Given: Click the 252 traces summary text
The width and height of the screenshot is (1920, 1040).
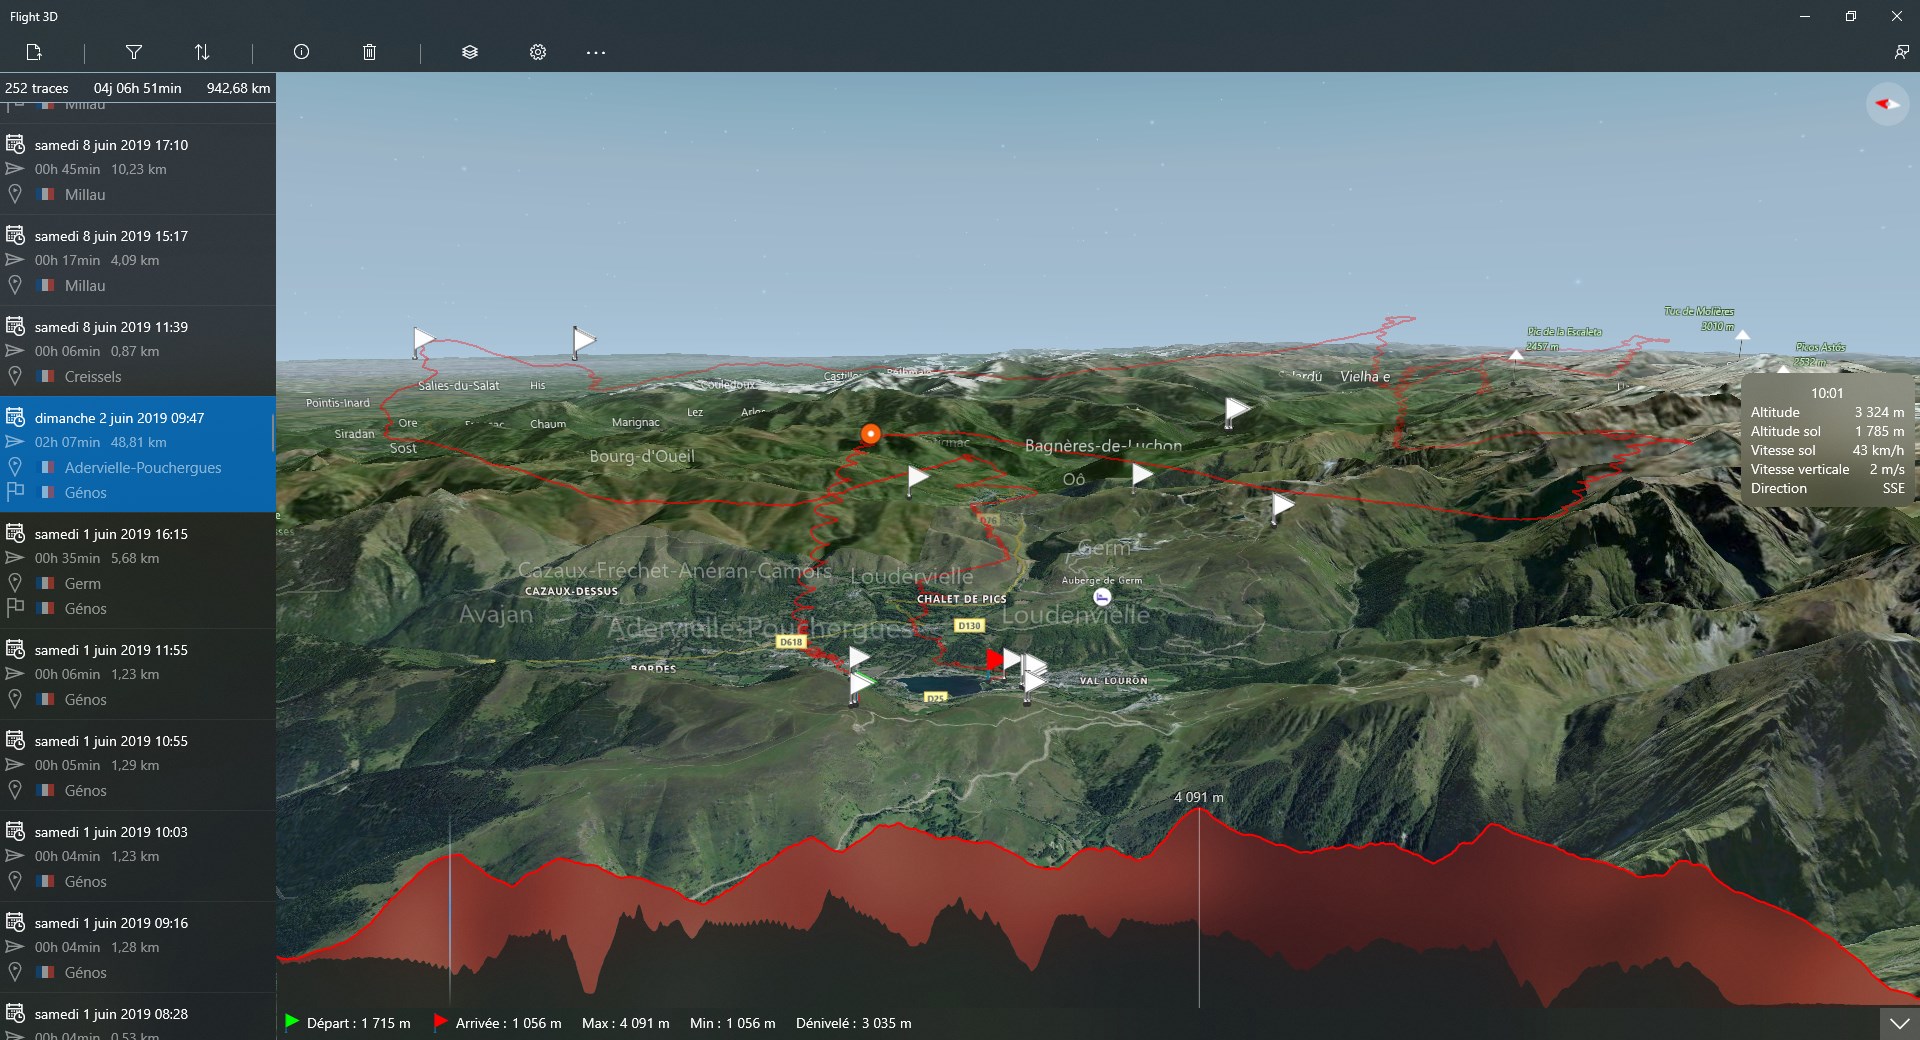Looking at the screenshot, I should click(37, 88).
